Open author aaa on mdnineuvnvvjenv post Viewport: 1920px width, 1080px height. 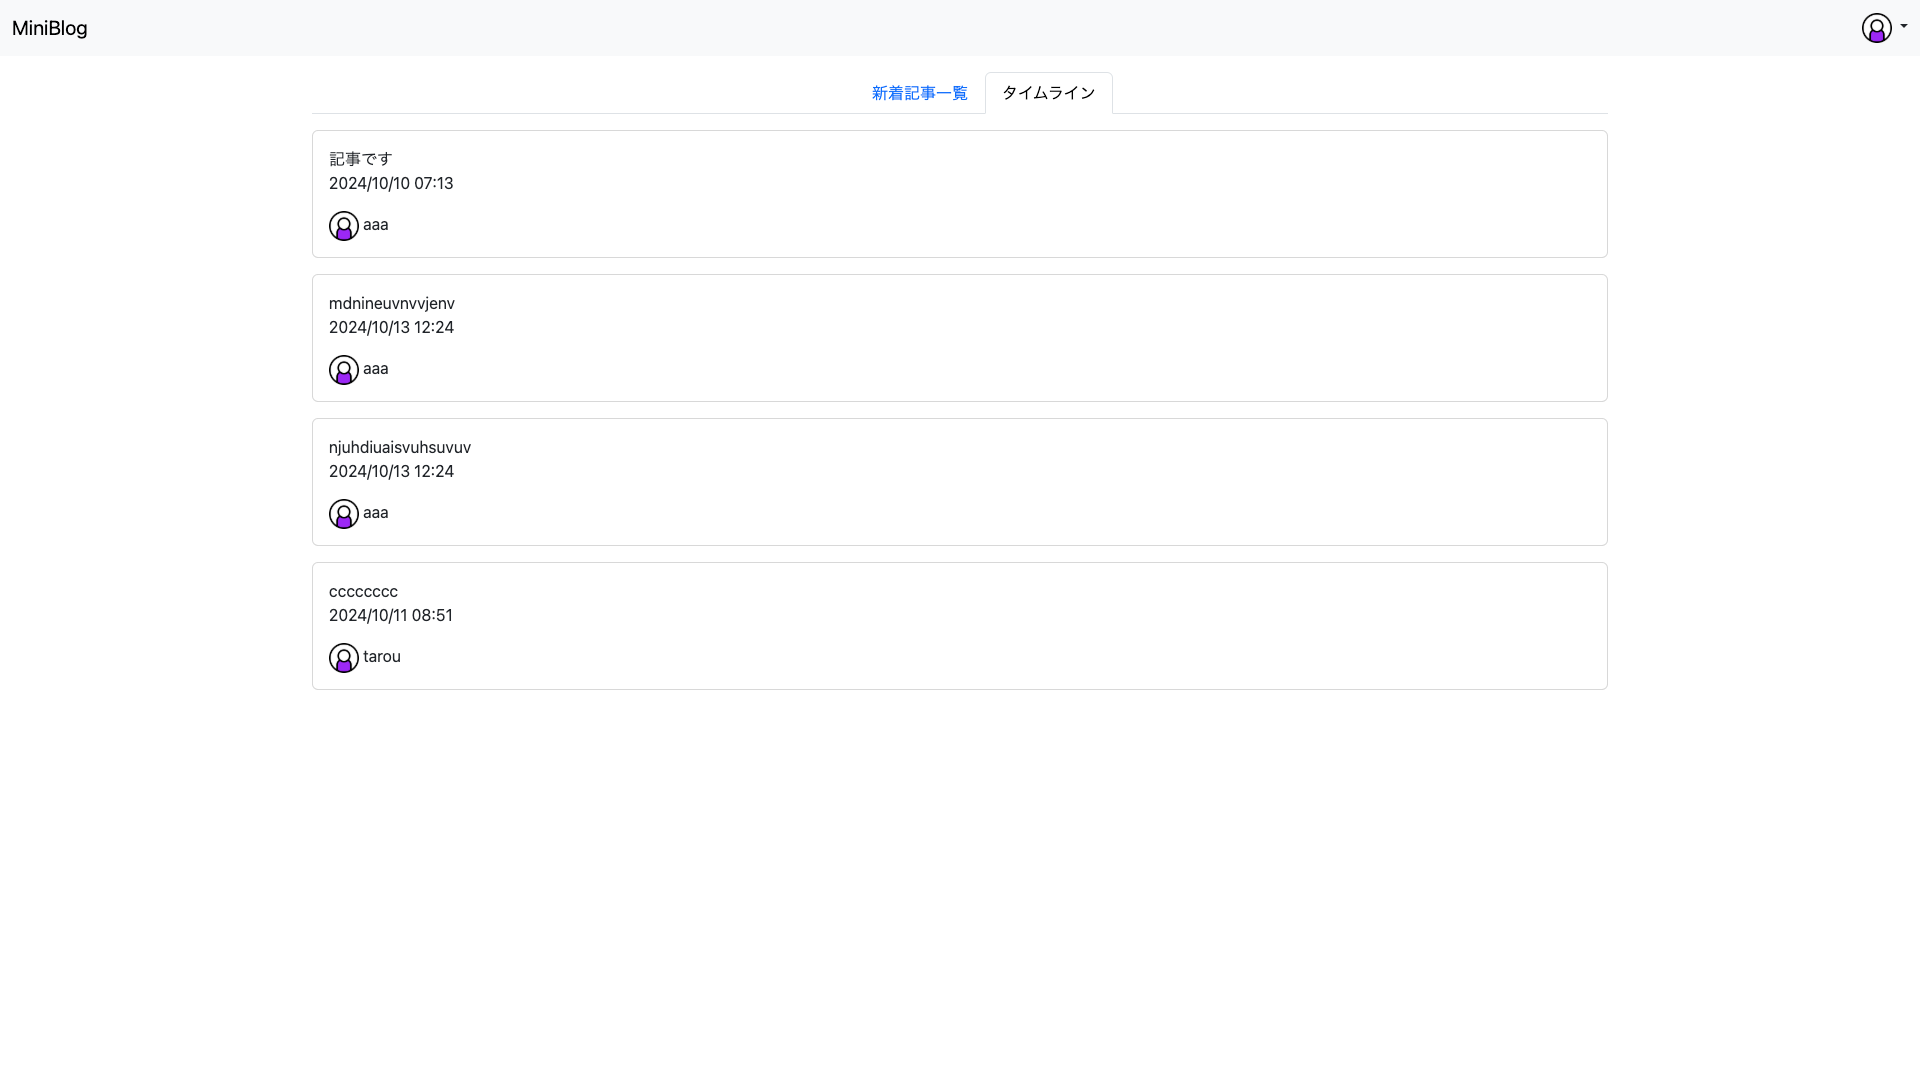[x=376, y=369]
